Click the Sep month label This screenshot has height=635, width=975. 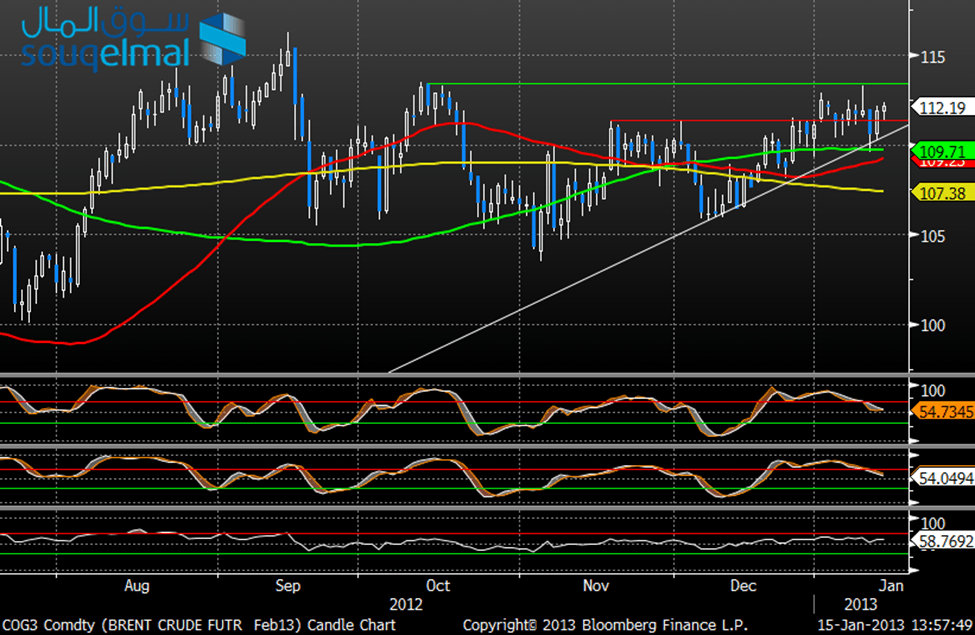288,585
